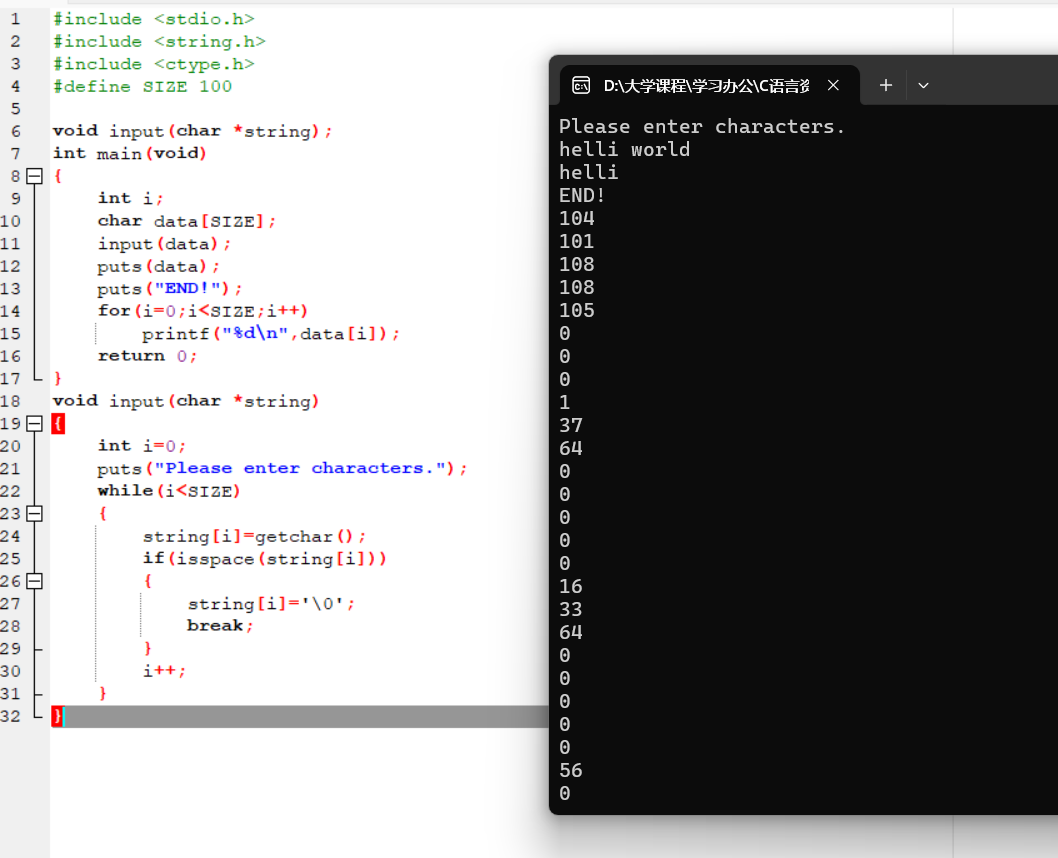Click the 'string[i]=getchar();' line
This screenshot has height=858, width=1058.
[x=254, y=536]
